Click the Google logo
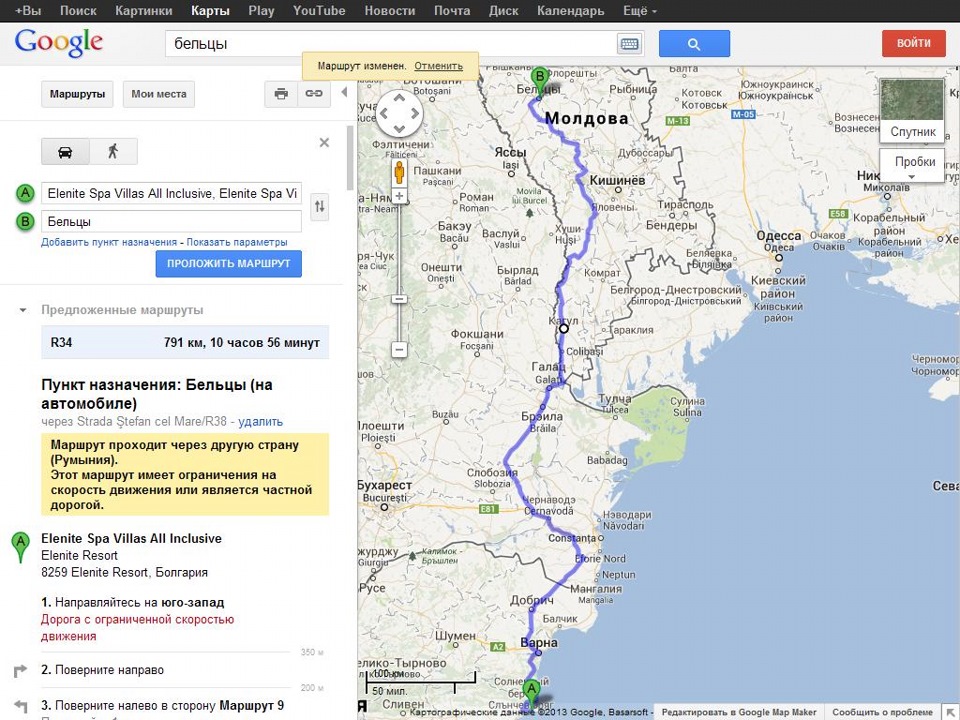The width and height of the screenshot is (960, 720). [x=59, y=43]
